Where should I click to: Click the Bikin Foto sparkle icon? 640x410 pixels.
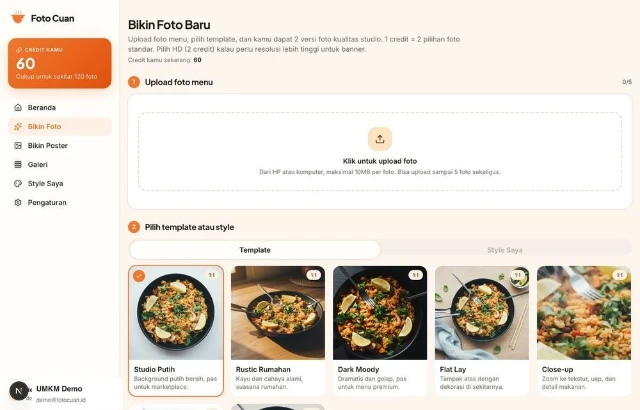point(18,127)
